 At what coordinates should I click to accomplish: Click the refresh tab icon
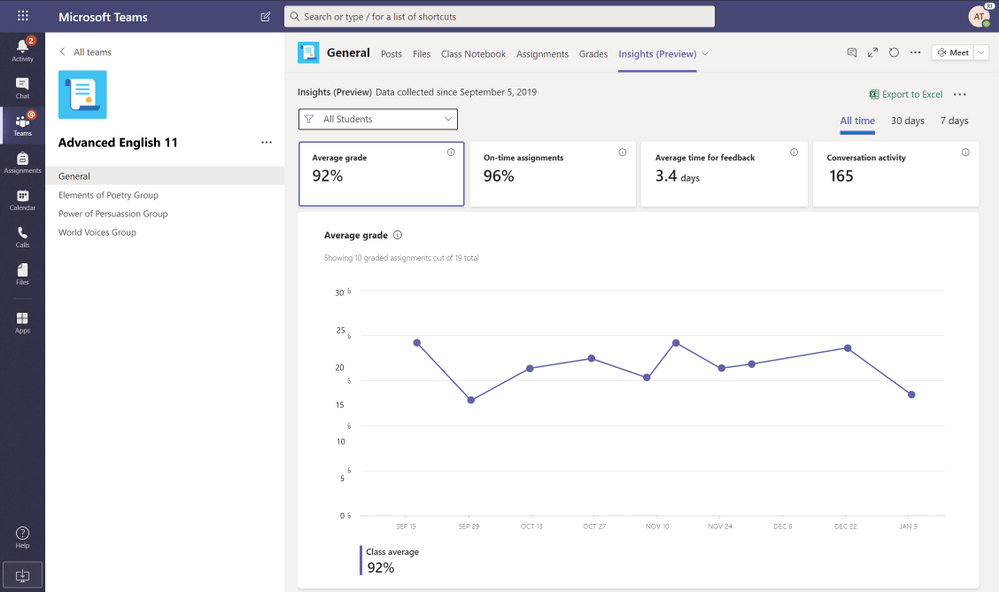[x=894, y=53]
